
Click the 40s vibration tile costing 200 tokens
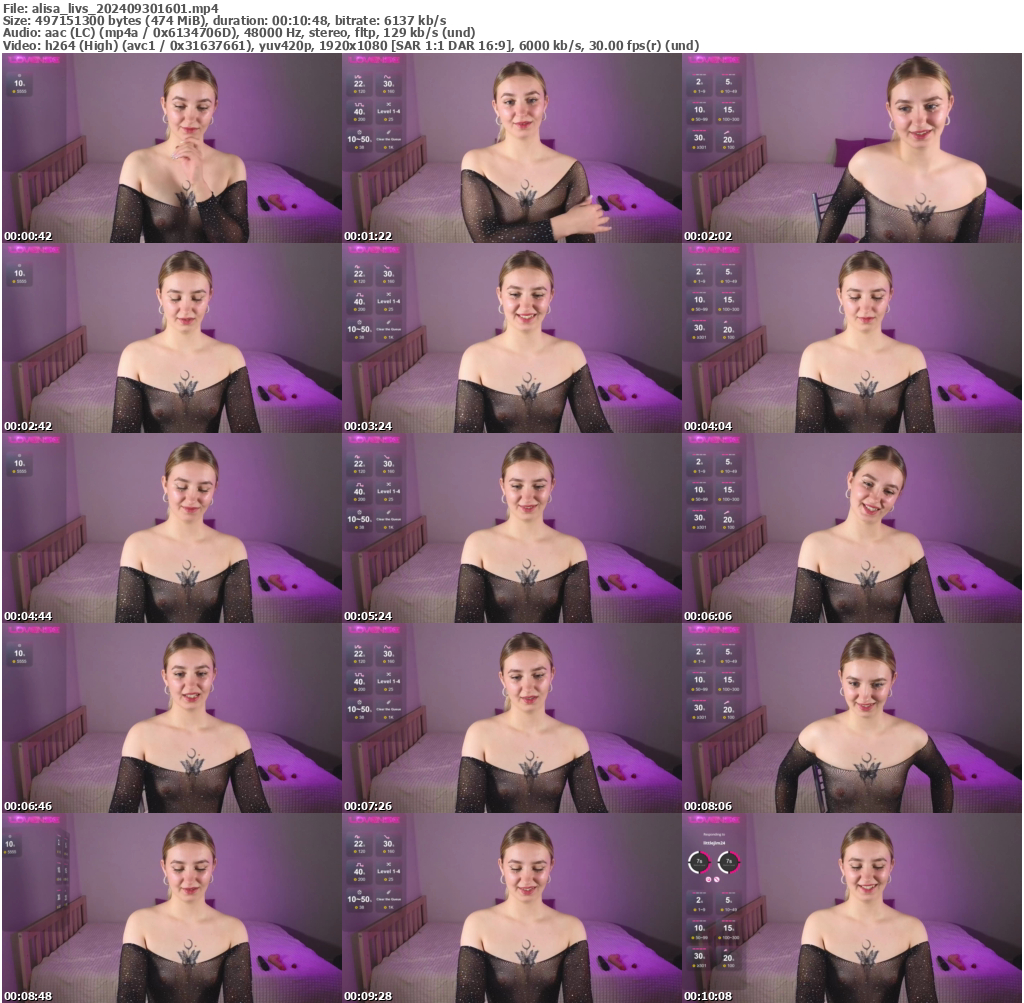[x=358, y=110]
